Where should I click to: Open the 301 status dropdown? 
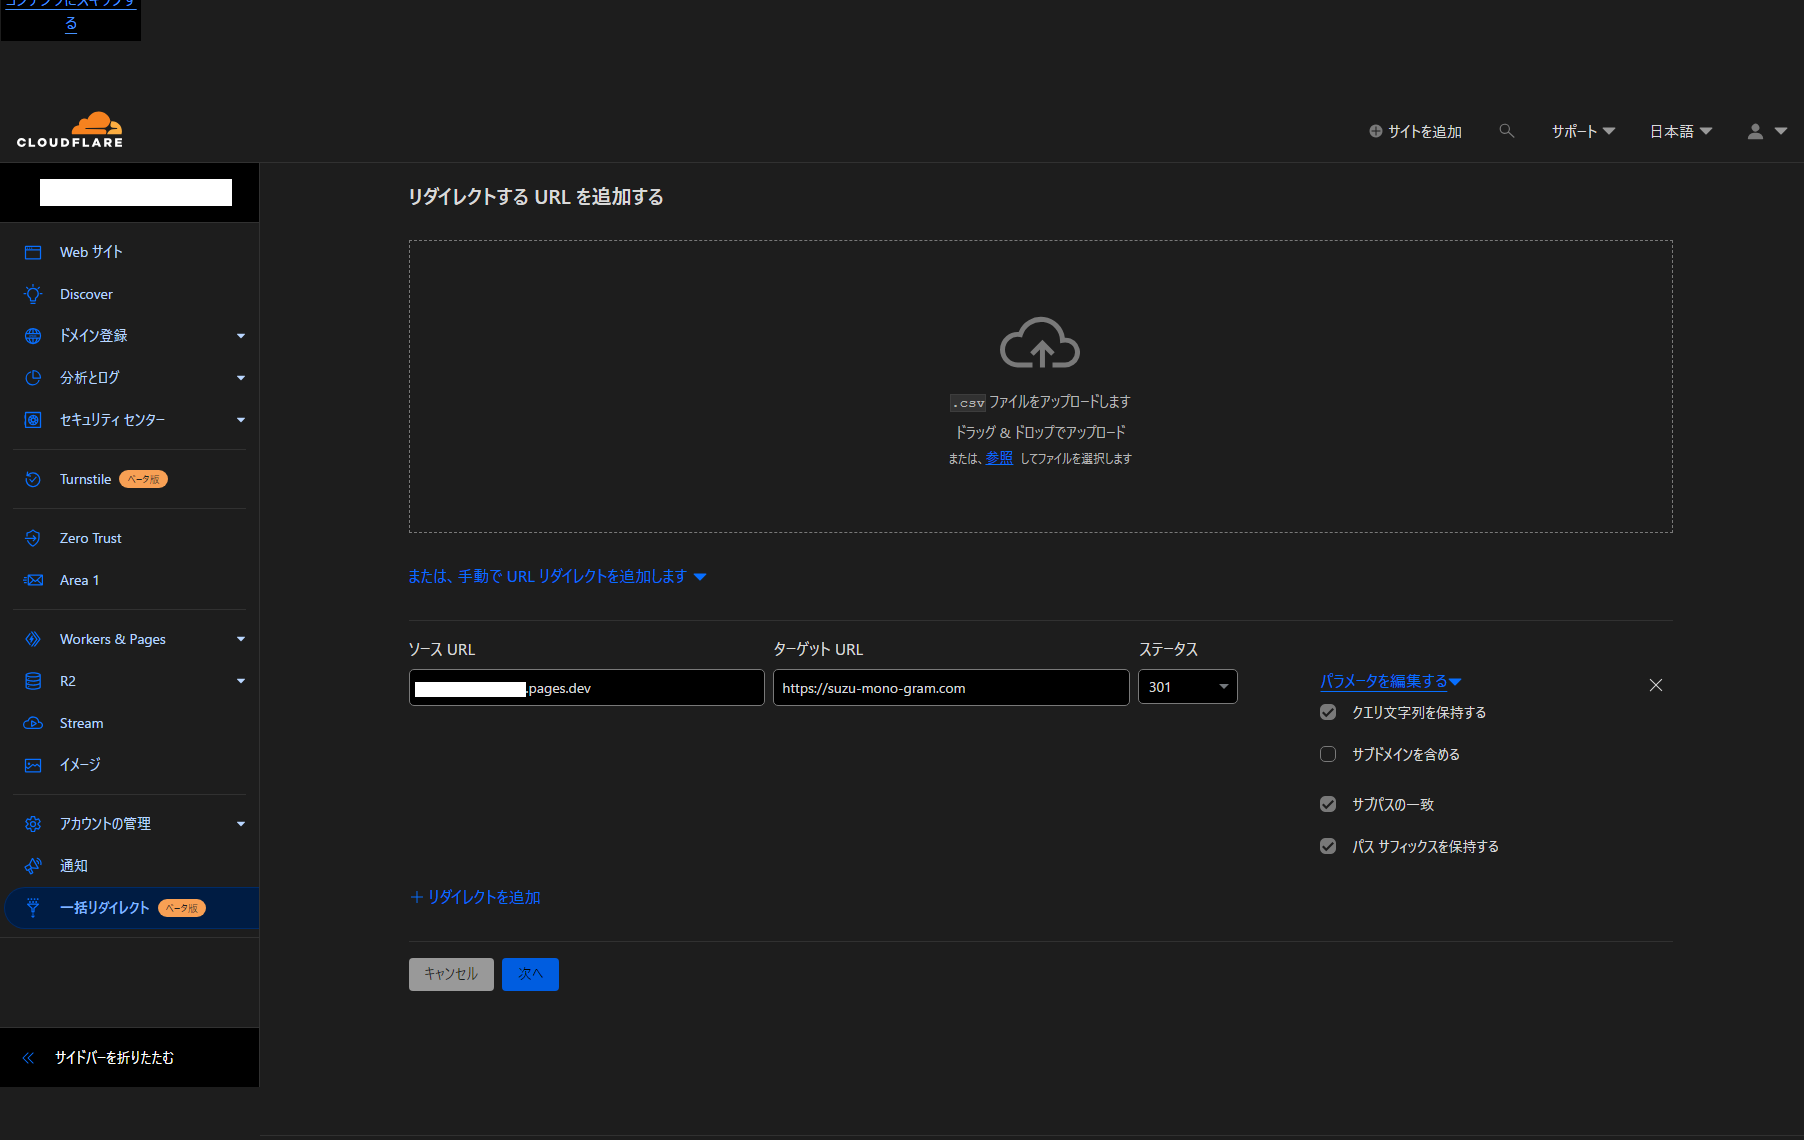click(x=1187, y=687)
